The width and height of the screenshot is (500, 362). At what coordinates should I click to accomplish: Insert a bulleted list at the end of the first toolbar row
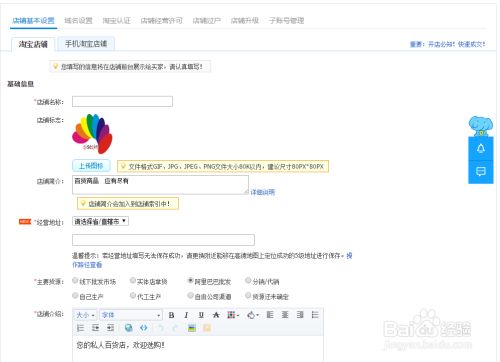click(x=315, y=315)
